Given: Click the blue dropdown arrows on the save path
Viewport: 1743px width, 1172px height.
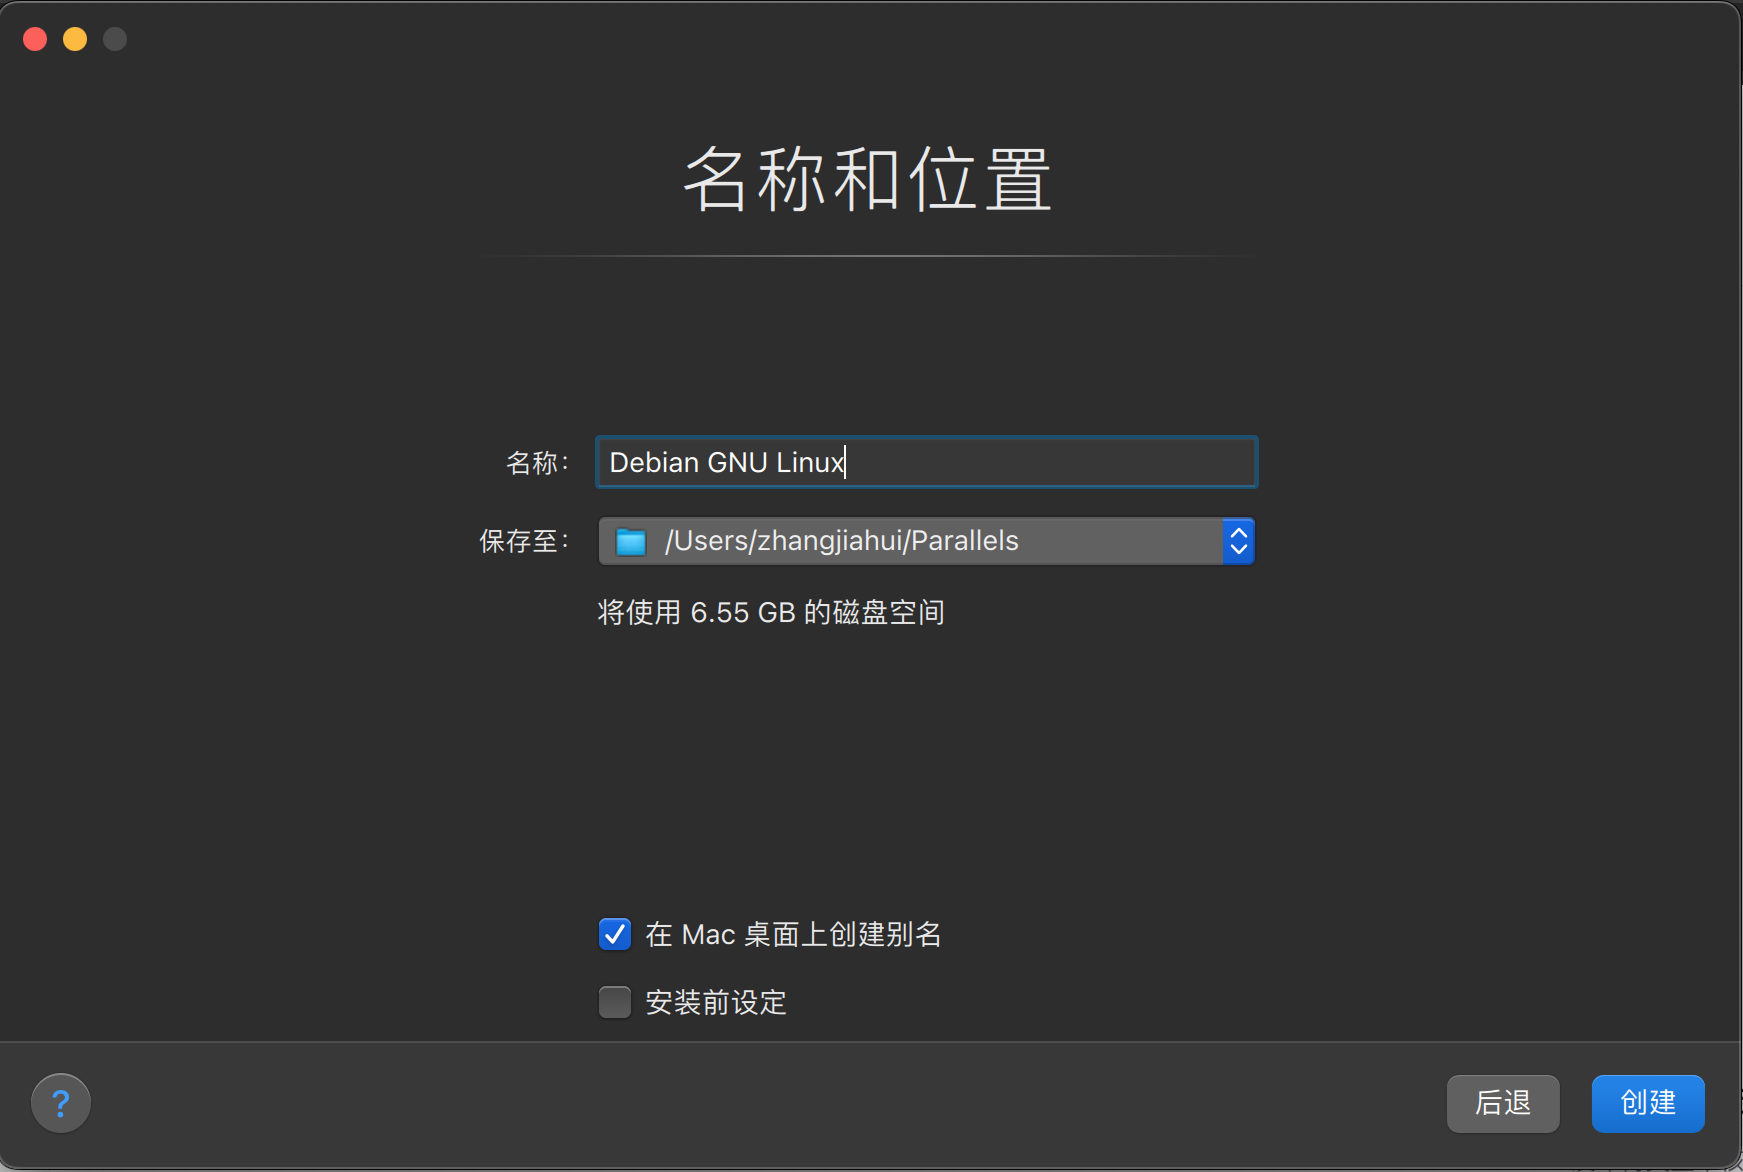Looking at the screenshot, I should tap(1239, 541).
